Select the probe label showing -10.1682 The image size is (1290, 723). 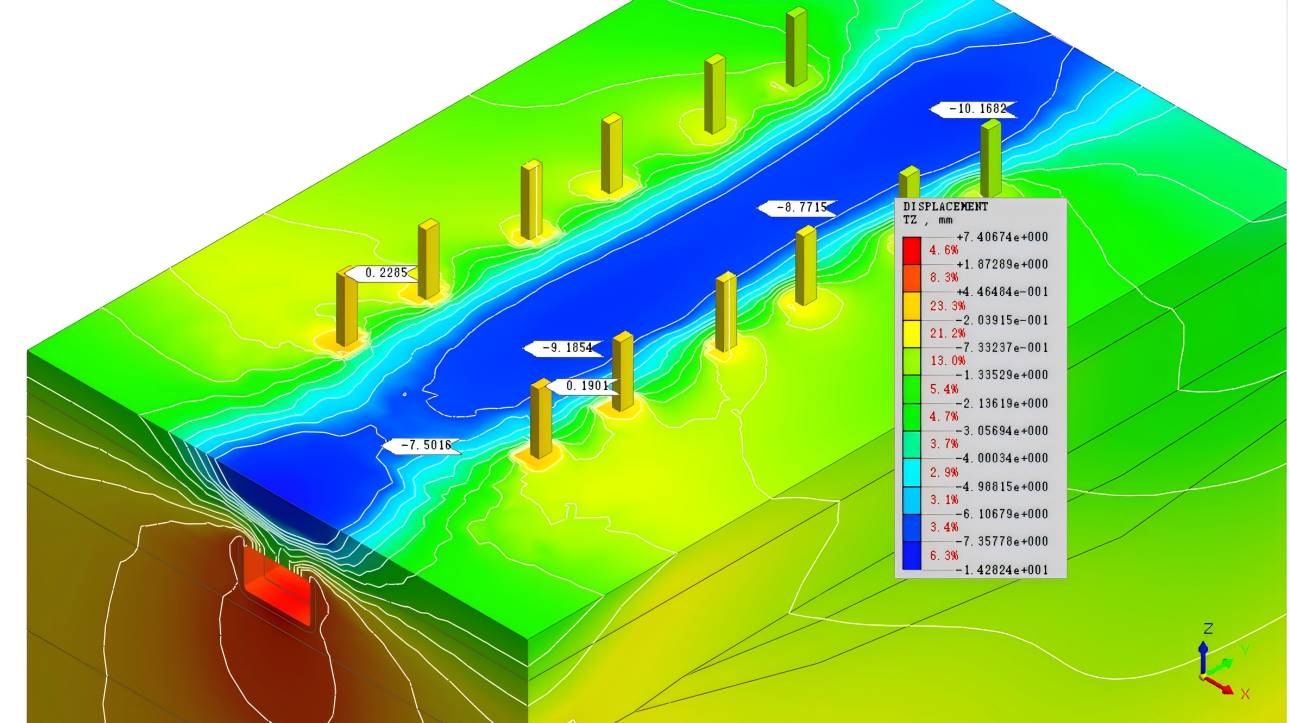[973, 109]
